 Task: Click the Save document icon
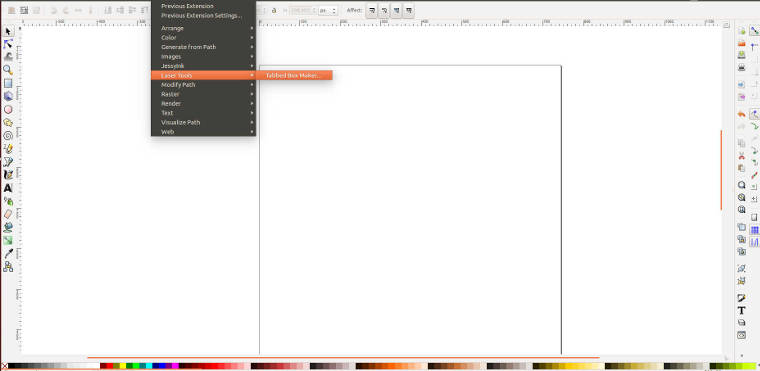click(x=741, y=55)
